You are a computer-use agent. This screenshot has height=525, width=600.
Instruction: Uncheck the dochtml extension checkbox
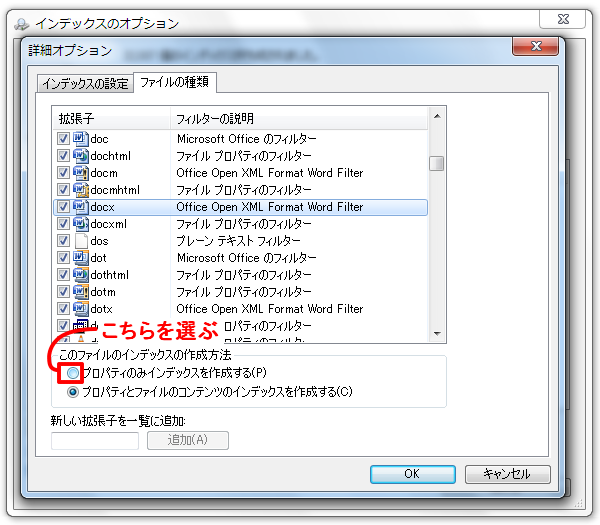pyautogui.click(x=63, y=156)
